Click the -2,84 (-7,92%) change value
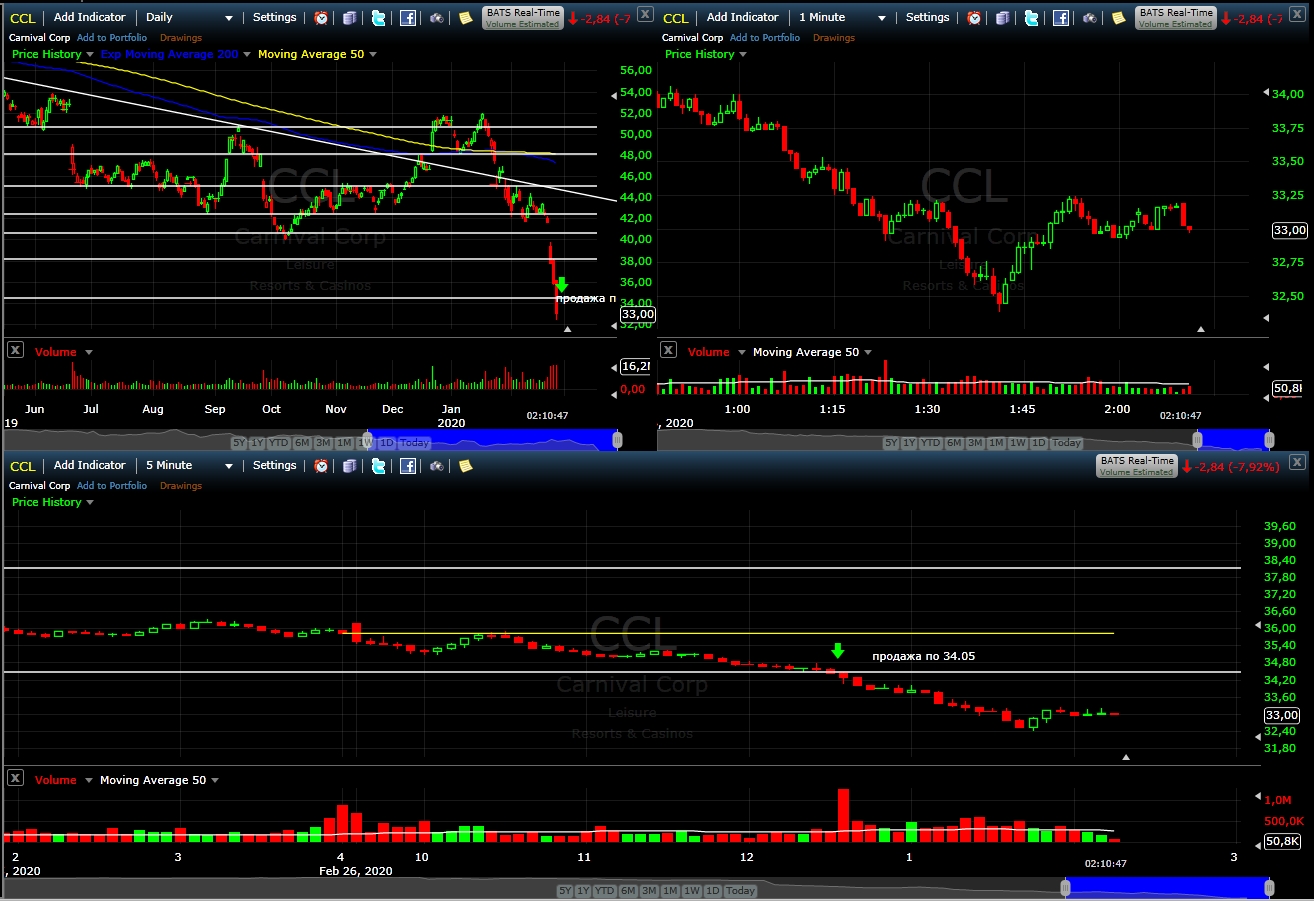This screenshot has width=1314, height=902. [x=1235, y=467]
